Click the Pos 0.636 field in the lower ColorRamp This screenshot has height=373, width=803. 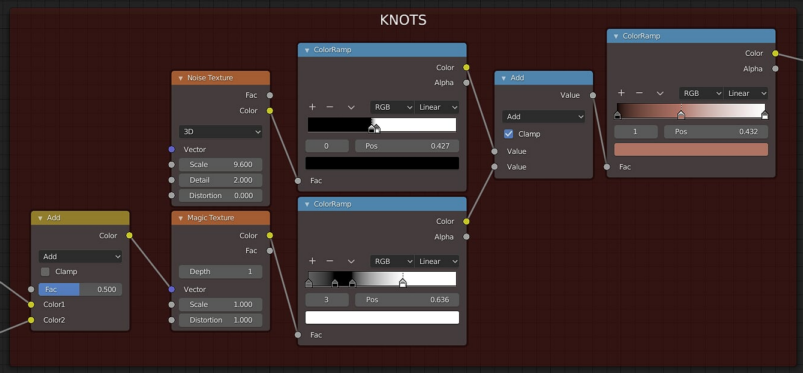click(407, 300)
